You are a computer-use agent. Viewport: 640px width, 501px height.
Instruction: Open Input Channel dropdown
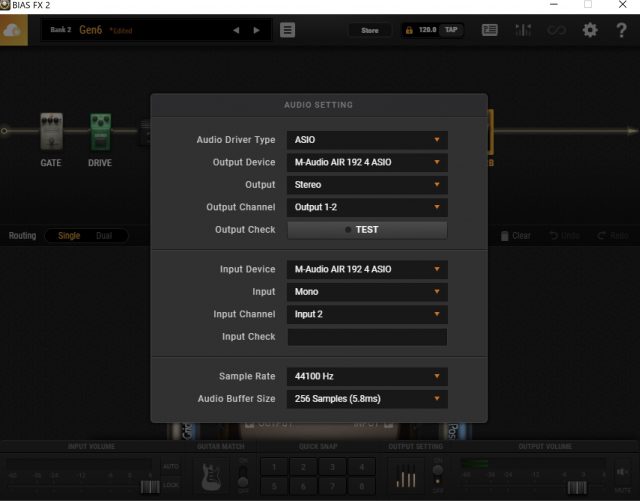[367, 314]
